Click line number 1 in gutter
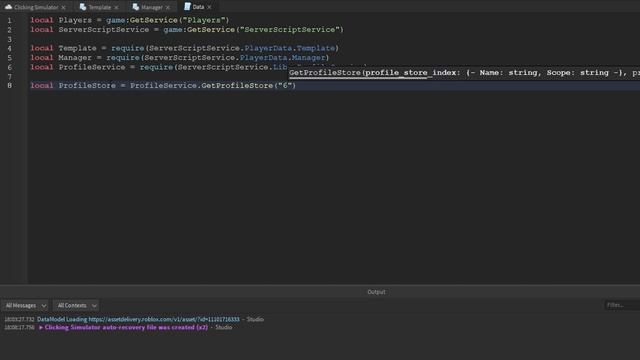This screenshot has height=360, width=640. [x=9, y=20]
